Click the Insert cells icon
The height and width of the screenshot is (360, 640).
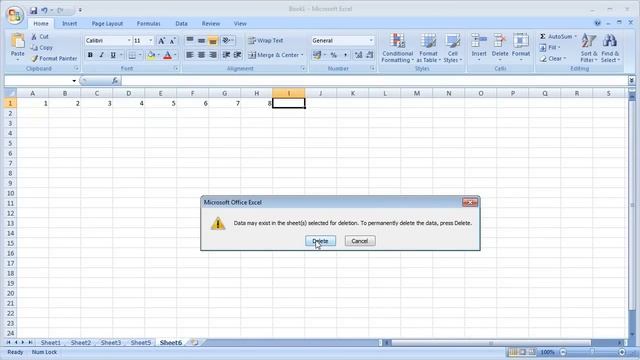479,41
